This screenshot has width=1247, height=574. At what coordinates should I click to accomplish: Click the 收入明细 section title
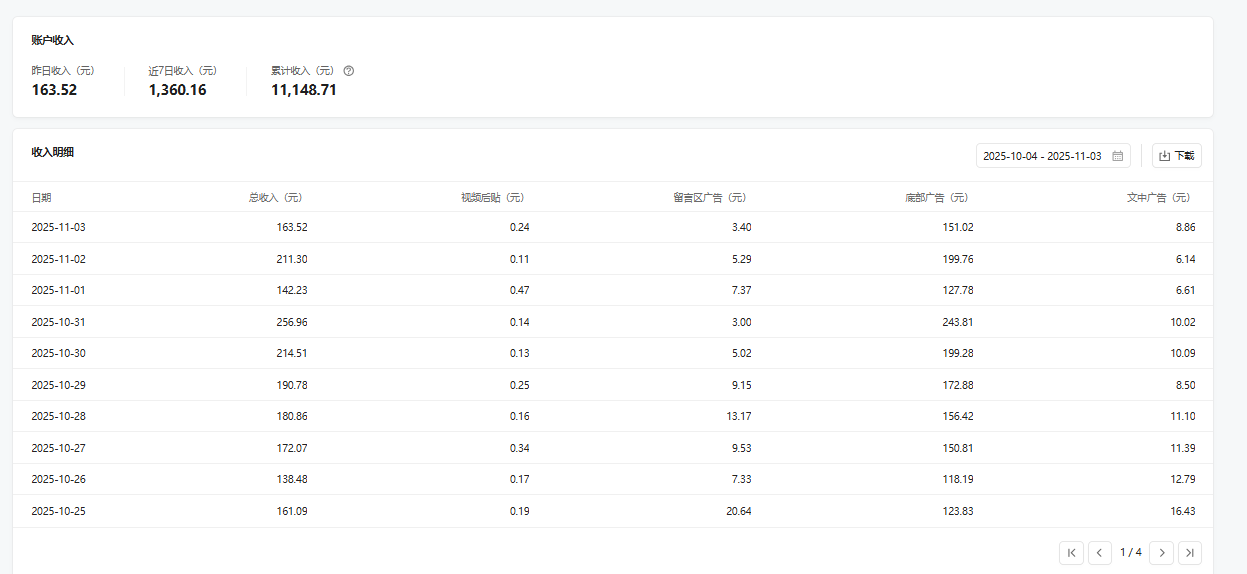point(52,152)
